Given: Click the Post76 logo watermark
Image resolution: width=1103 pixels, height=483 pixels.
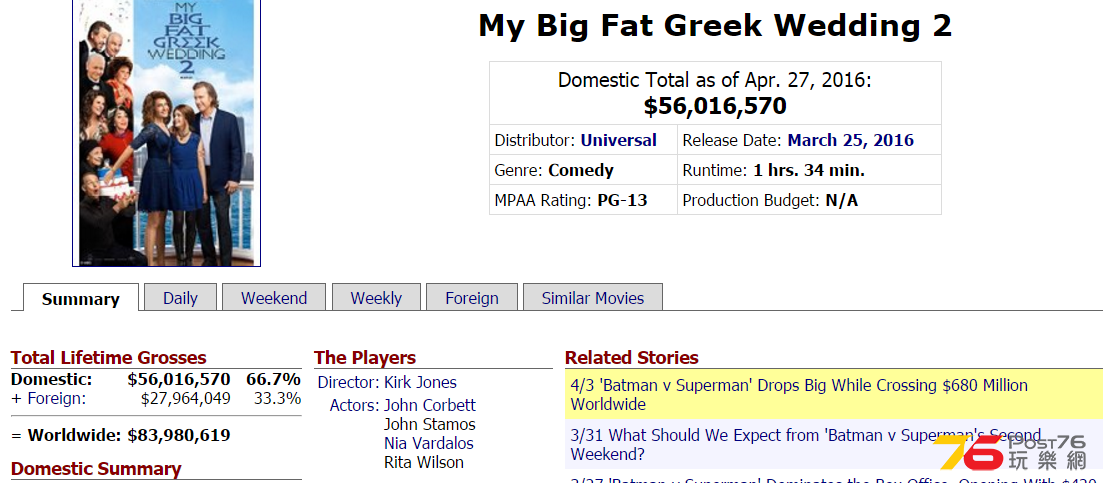Looking at the screenshot, I should click(x=1009, y=453).
